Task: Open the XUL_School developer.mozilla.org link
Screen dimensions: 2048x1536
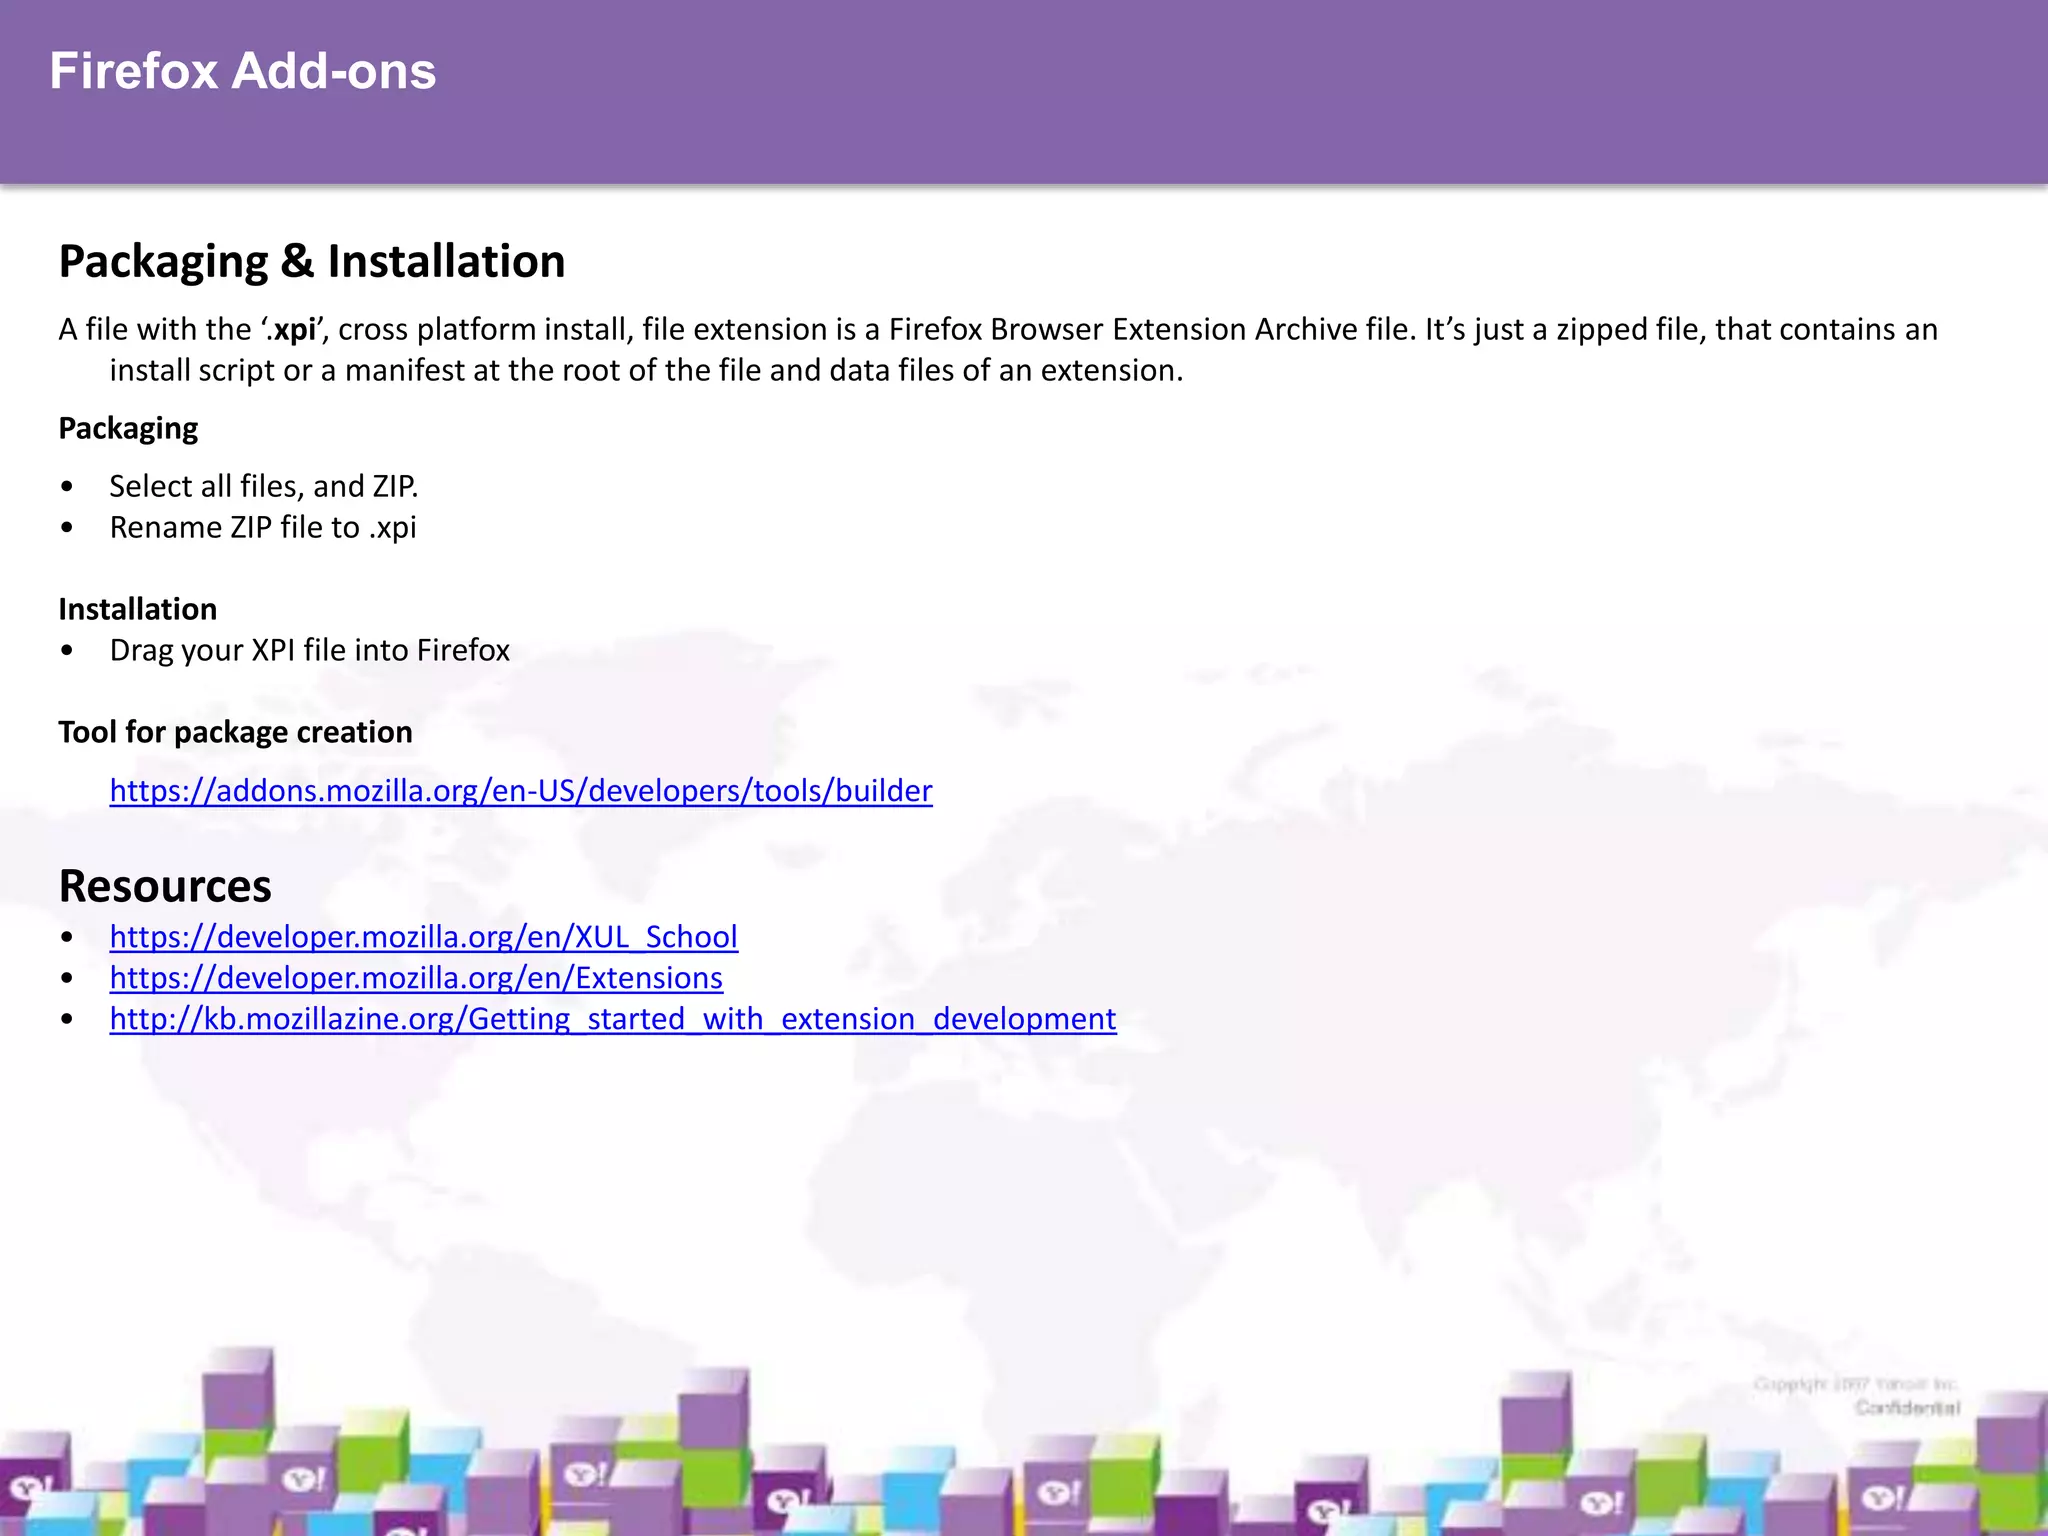Action: tap(424, 937)
